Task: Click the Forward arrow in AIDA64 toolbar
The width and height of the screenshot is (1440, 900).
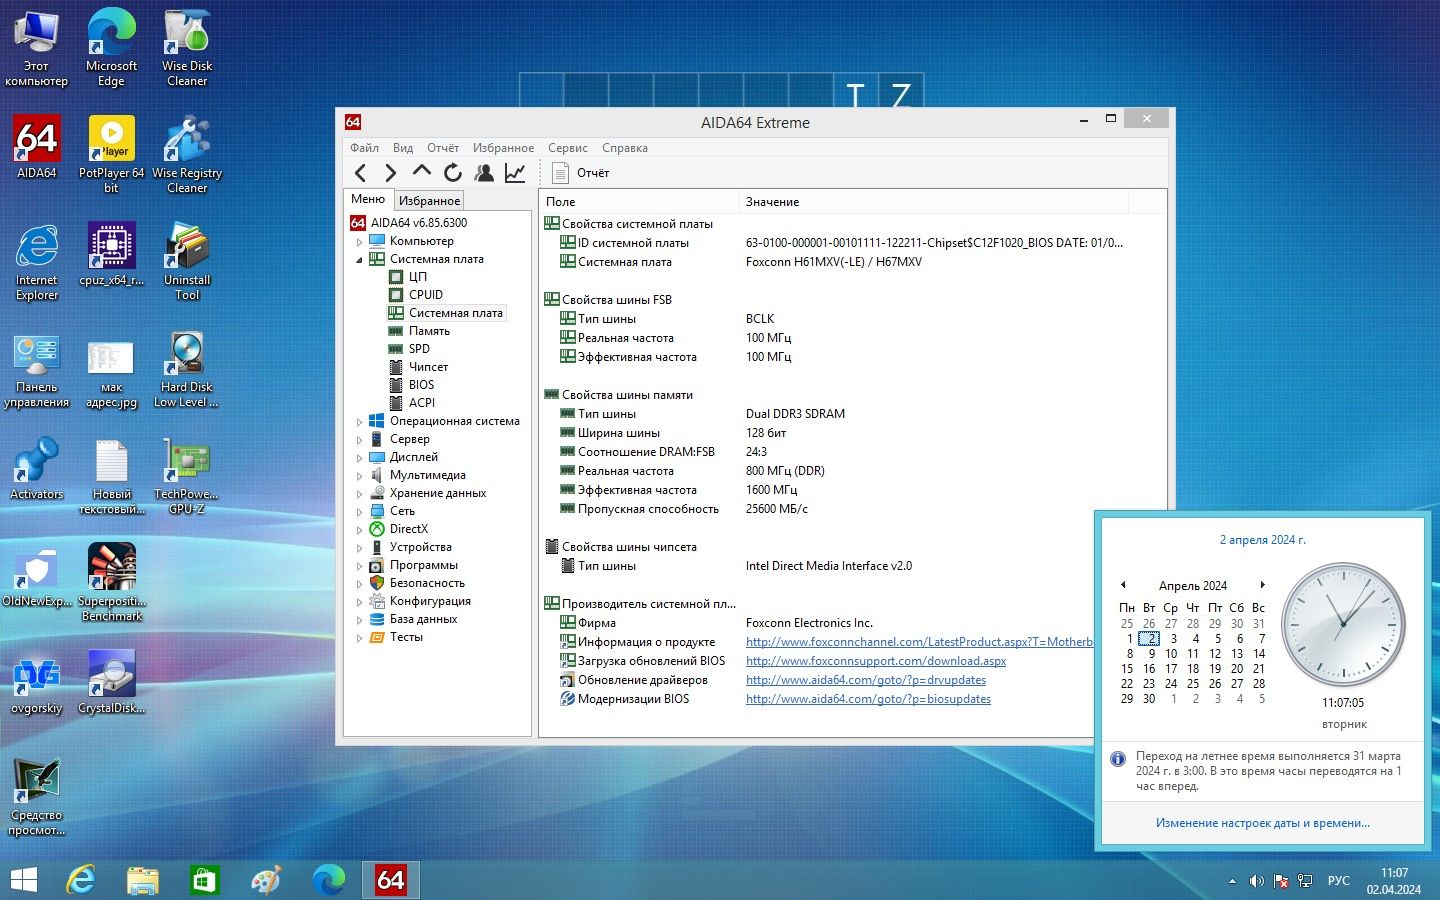Action: [x=391, y=173]
